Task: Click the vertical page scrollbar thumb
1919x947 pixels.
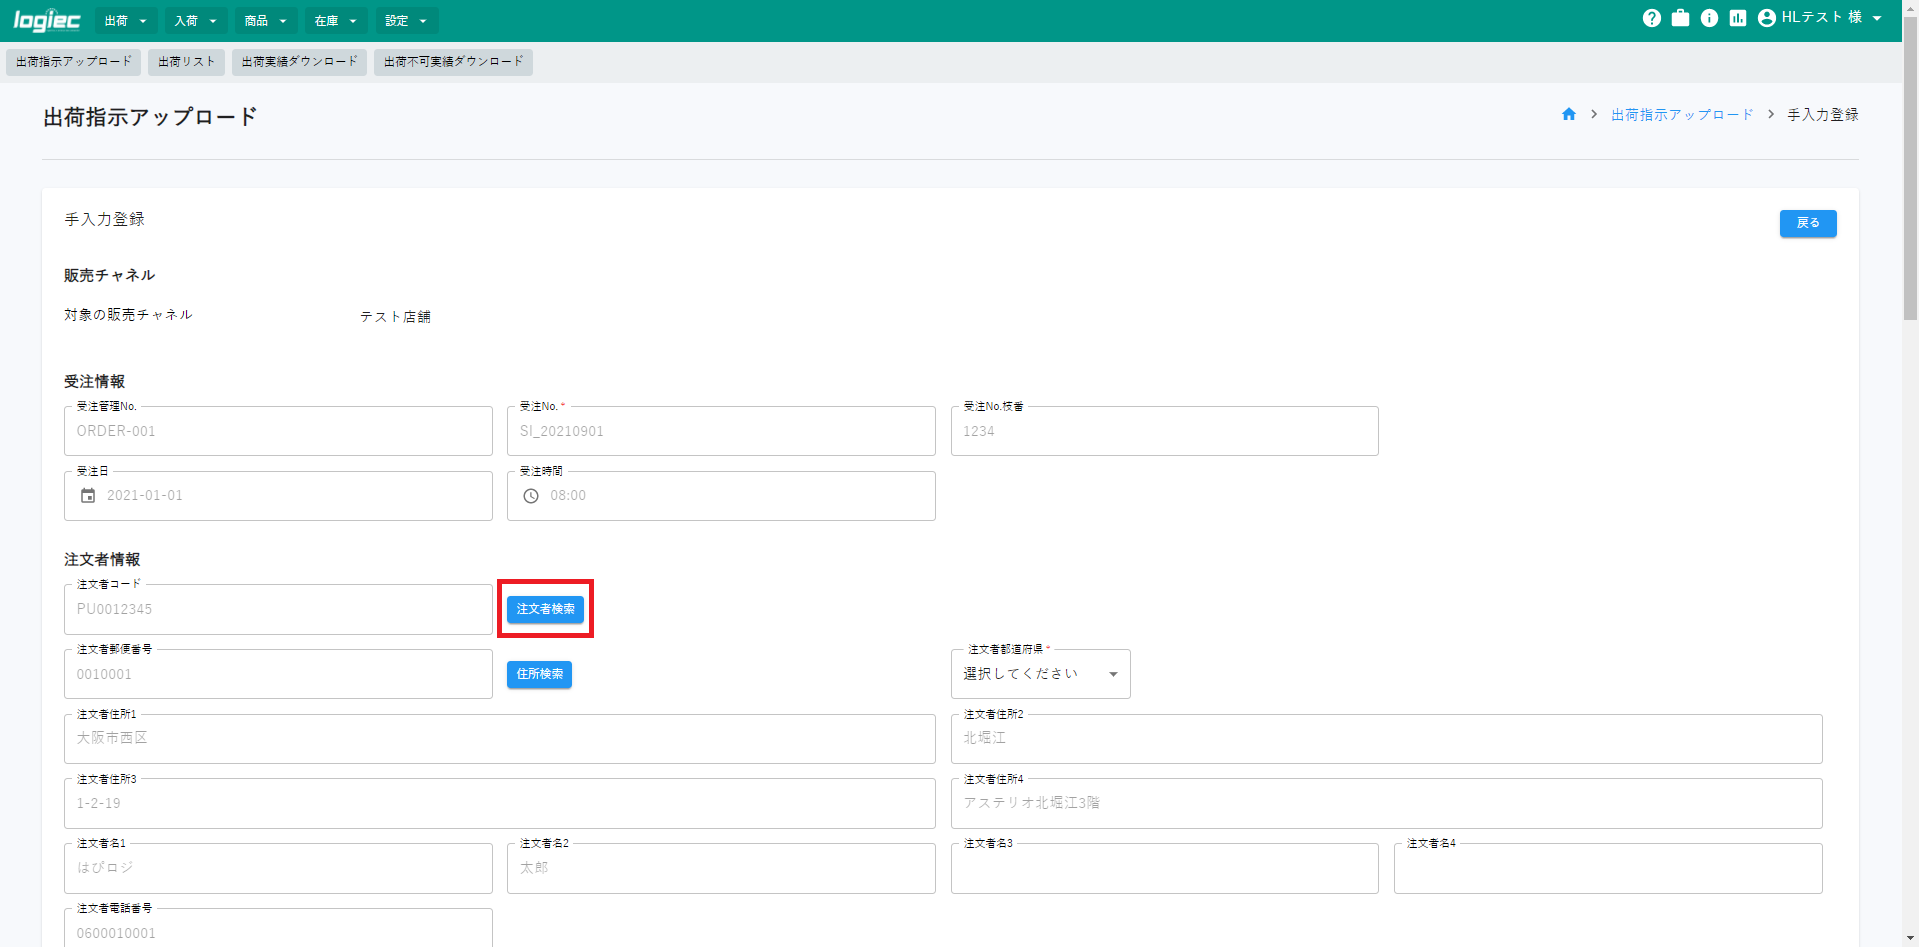Action: pyautogui.click(x=1910, y=168)
